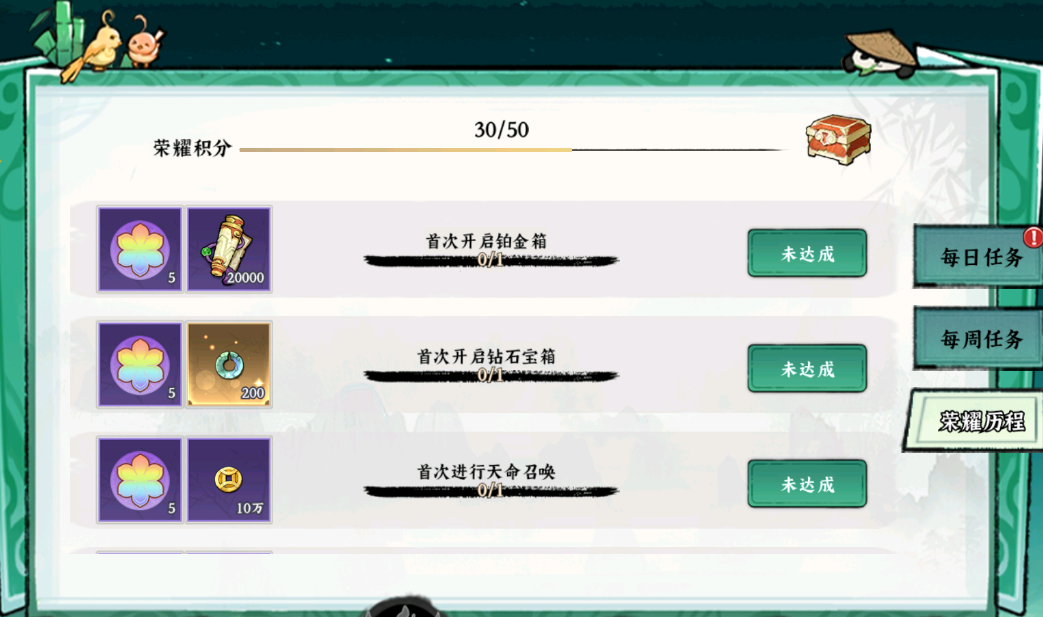The image size is (1043, 617).
Task: Tap the small orange bird mascot
Action: [x=144, y=41]
